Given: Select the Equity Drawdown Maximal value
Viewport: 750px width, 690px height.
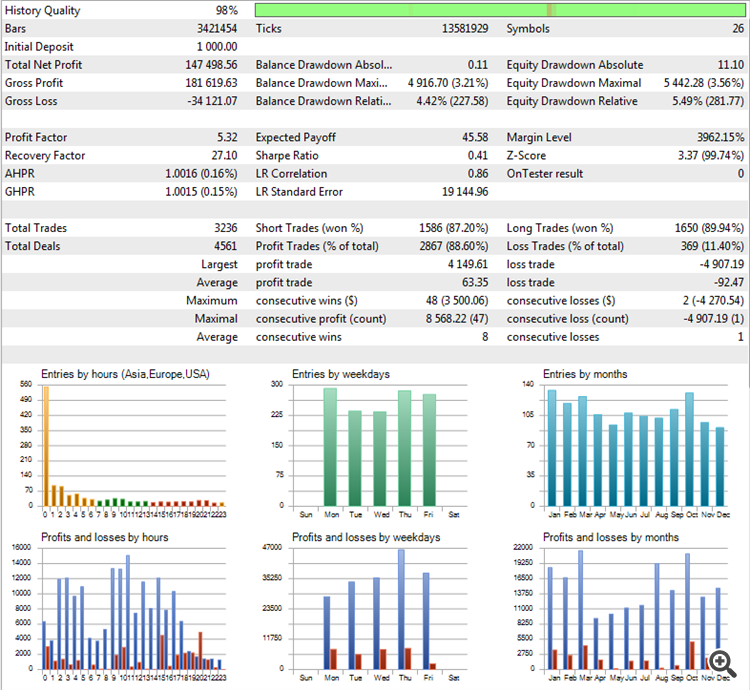Looking at the screenshot, I should [x=704, y=83].
